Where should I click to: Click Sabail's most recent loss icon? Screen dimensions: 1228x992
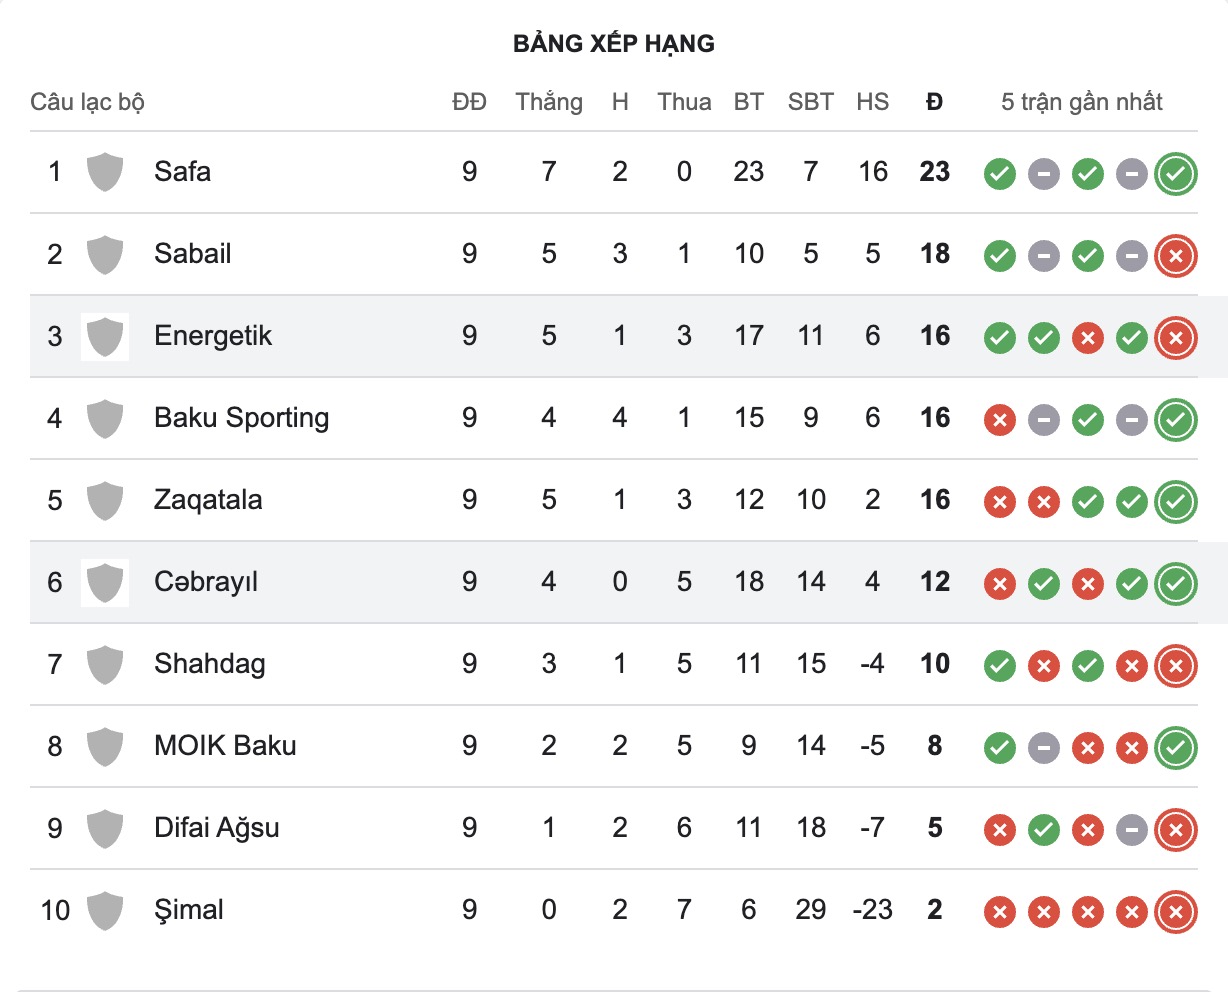[1176, 256]
